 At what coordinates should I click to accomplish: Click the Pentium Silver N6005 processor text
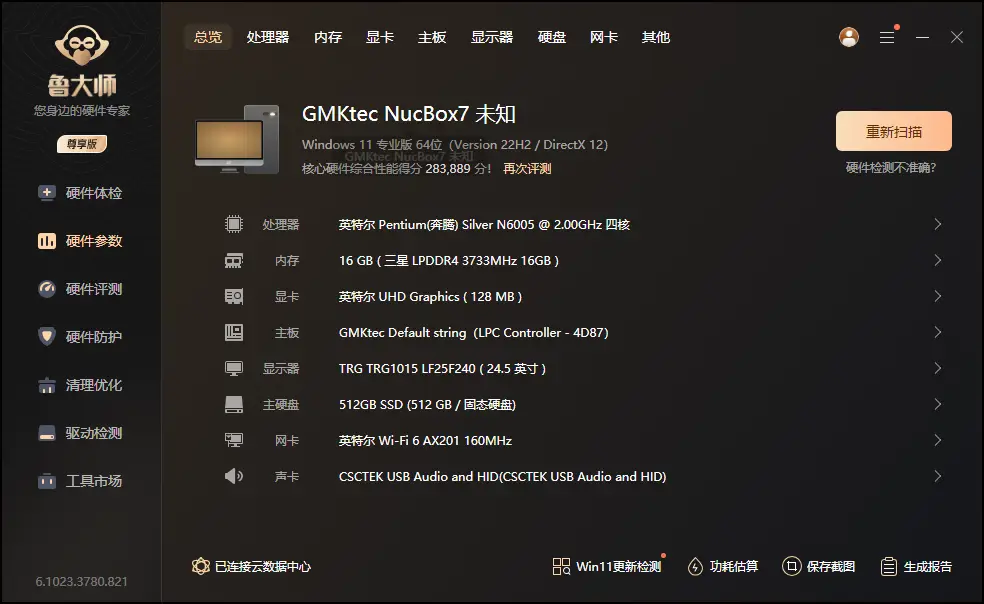point(484,225)
